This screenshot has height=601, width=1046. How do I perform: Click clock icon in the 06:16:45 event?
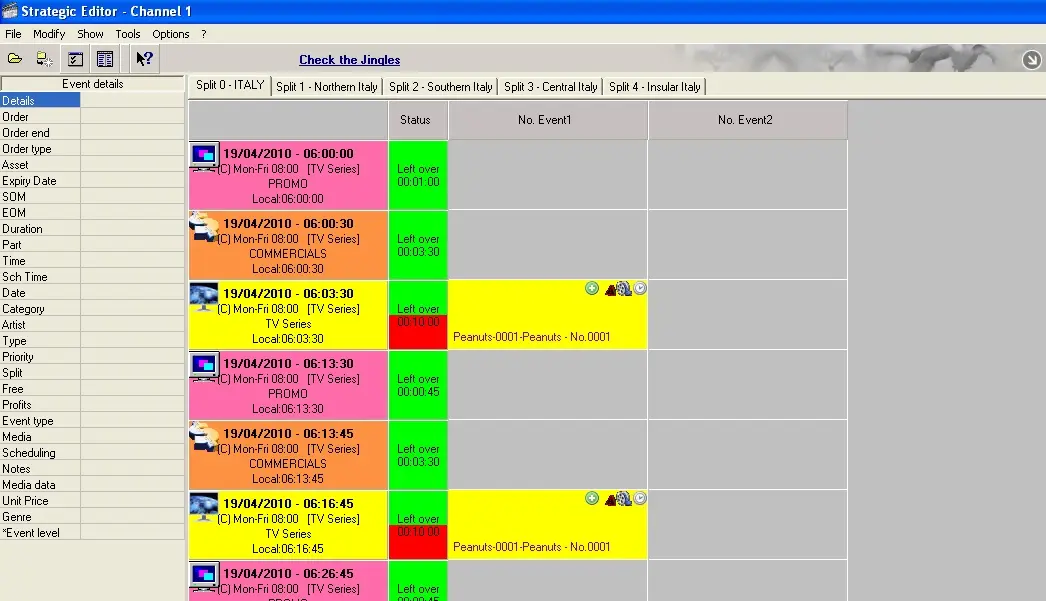(x=640, y=498)
